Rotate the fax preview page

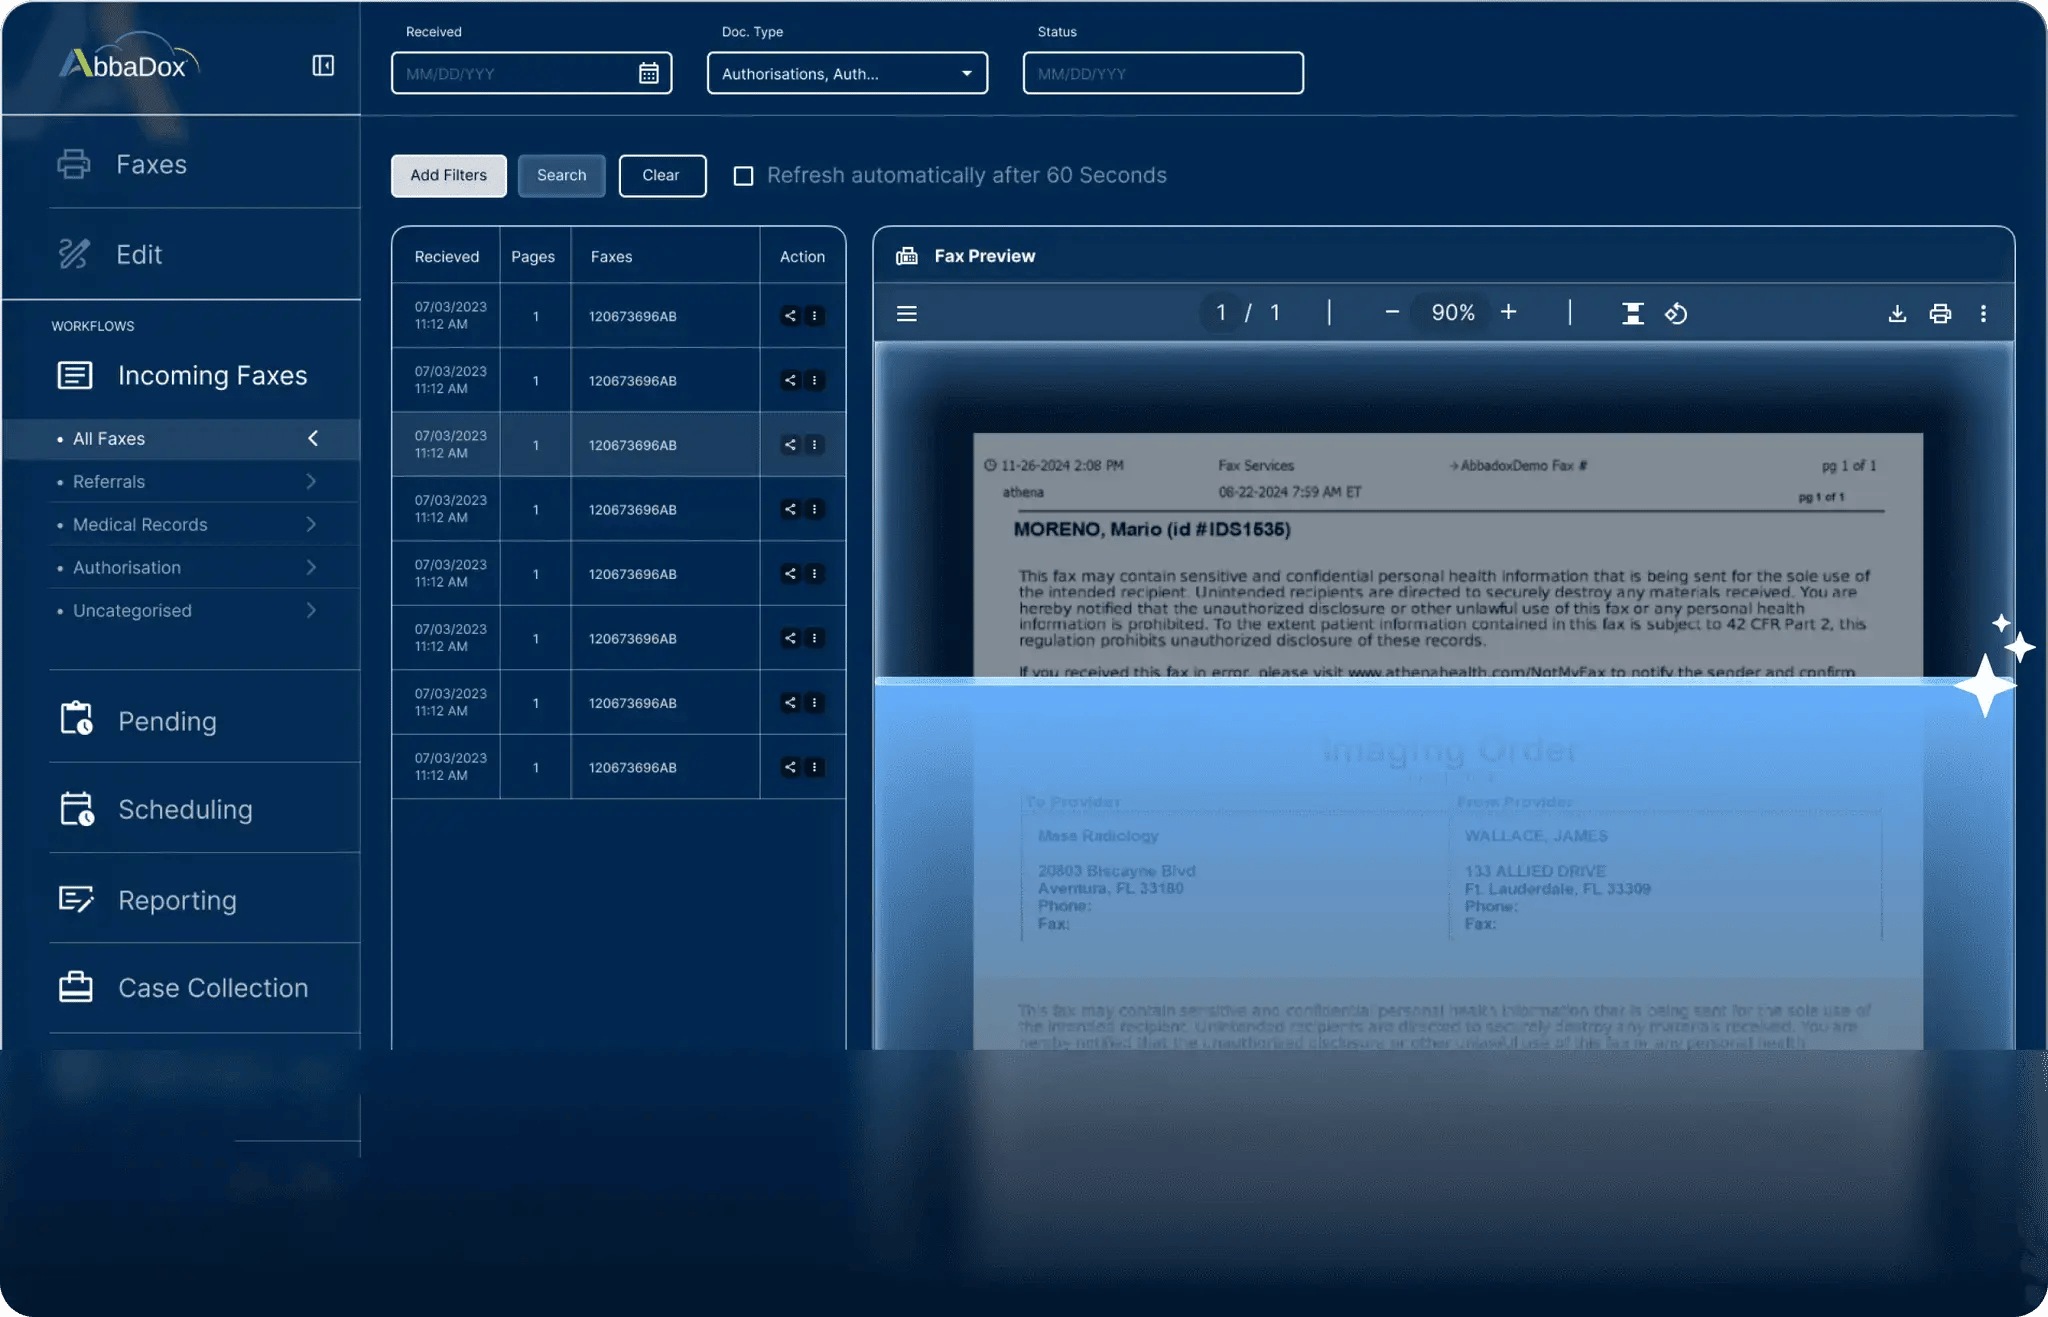pos(1676,314)
